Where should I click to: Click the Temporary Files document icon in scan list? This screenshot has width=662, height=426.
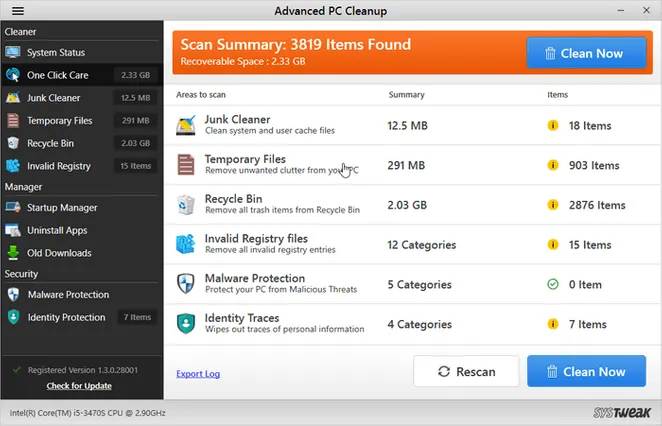tap(186, 165)
